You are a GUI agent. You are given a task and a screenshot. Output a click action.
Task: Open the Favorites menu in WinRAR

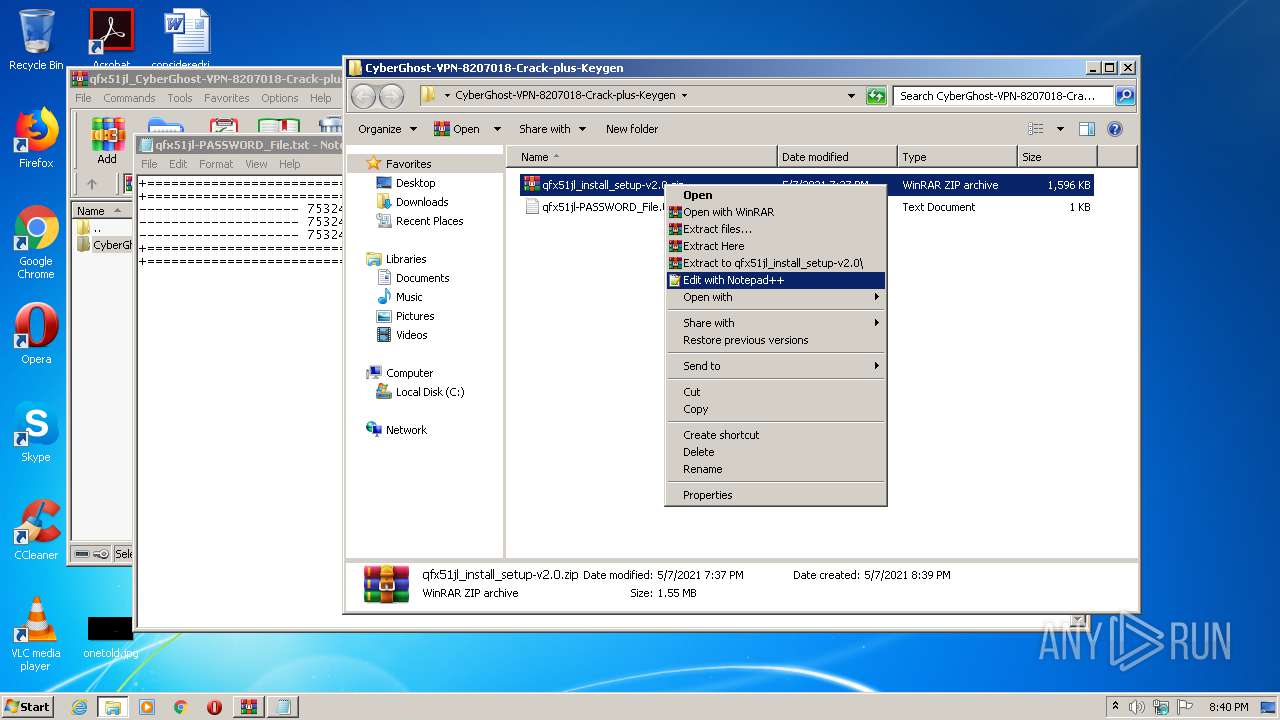227,98
